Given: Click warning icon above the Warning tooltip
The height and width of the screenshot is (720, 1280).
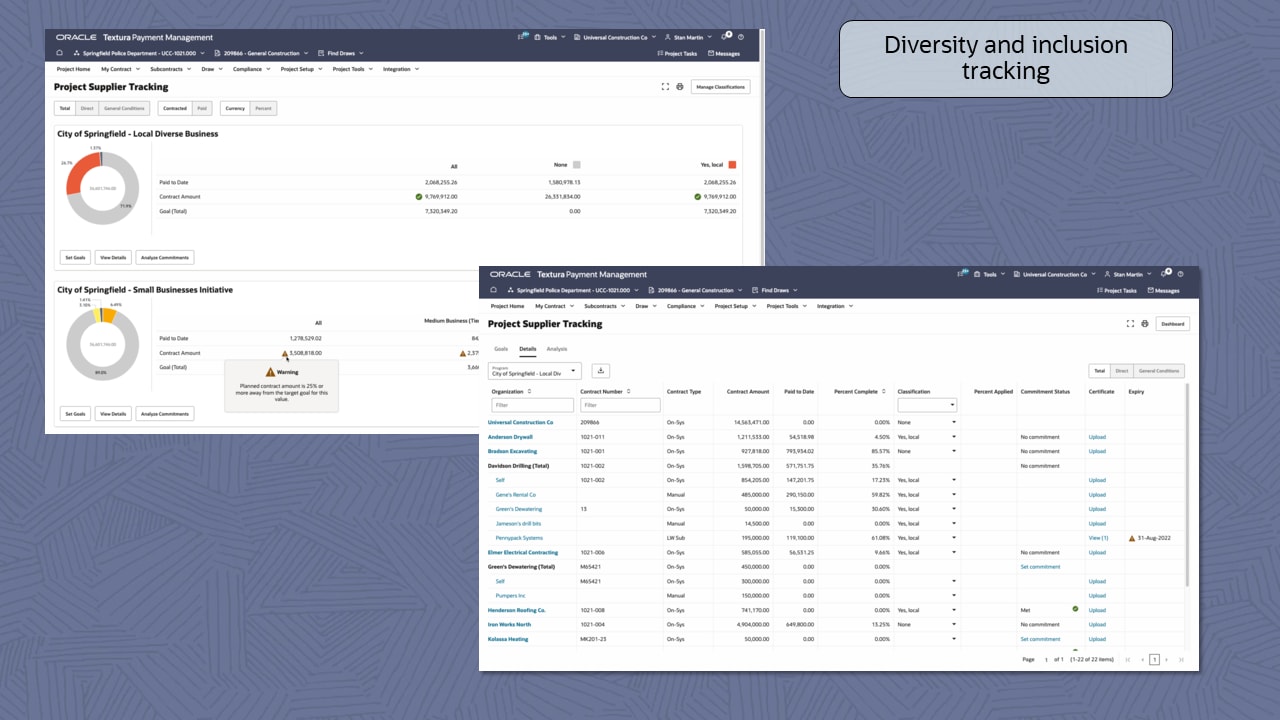Looking at the screenshot, I should pyautogui.click(x=285, y=354).
